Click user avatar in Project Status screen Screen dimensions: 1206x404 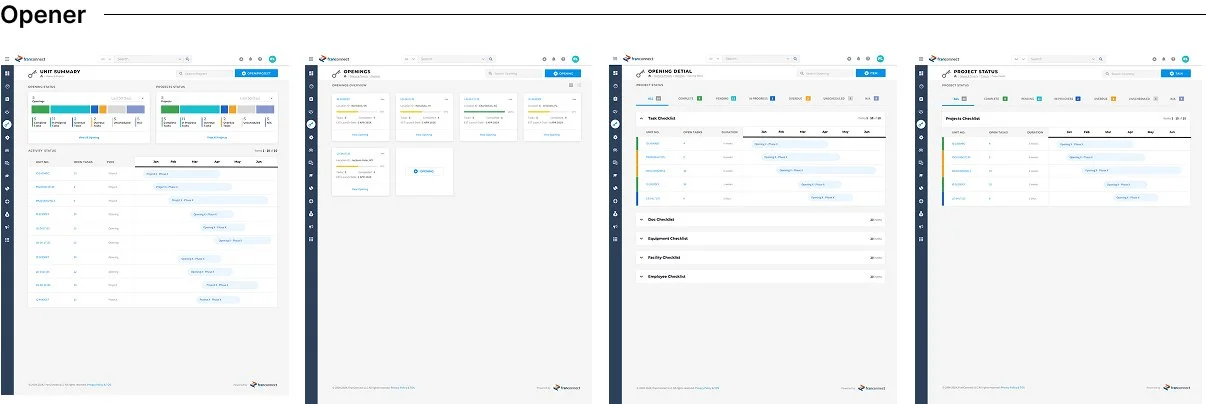pyautogui.click(x=1185, y=59)
